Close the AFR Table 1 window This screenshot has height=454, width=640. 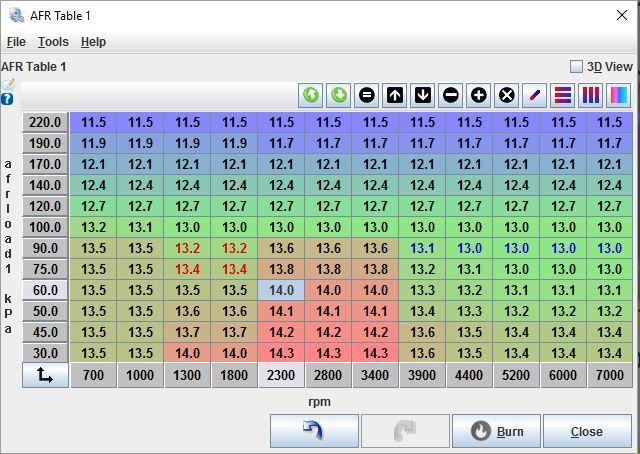[622, 15]
